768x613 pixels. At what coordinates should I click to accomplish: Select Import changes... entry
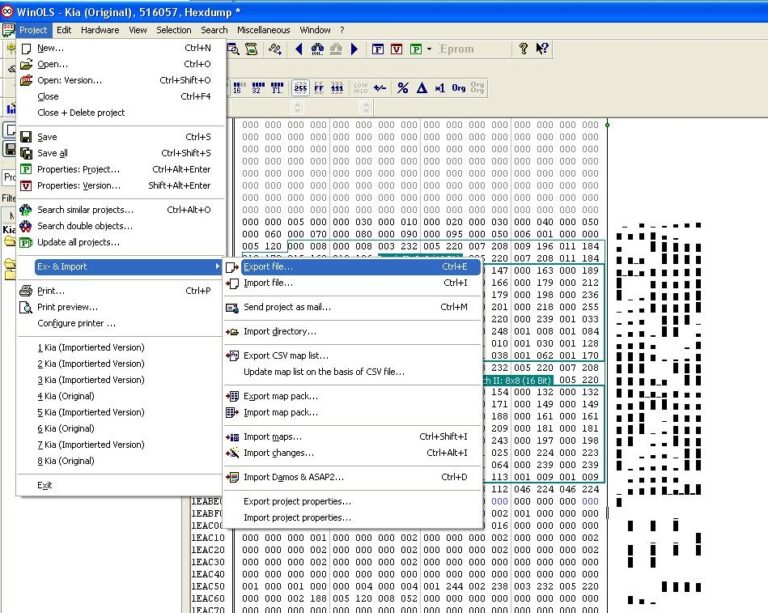[x=353, y=453]
